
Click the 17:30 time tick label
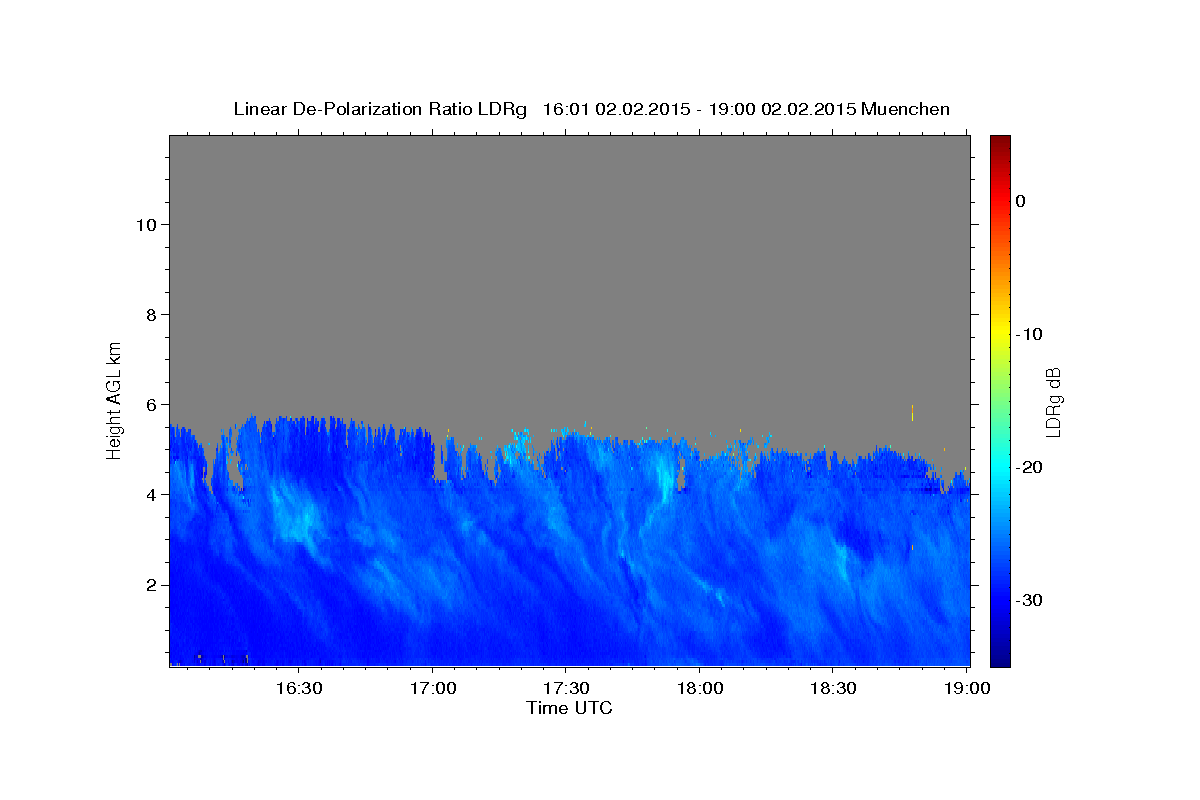coord(565,689)
